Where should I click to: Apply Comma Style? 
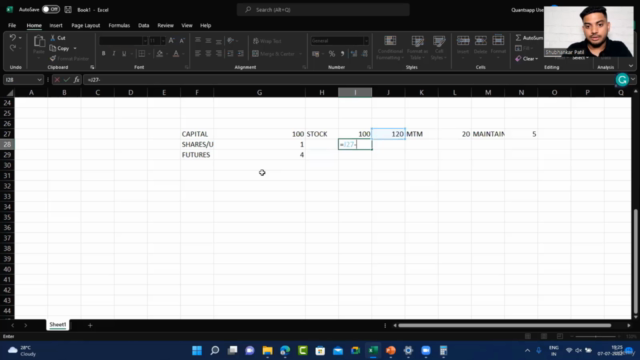(342, 53)
